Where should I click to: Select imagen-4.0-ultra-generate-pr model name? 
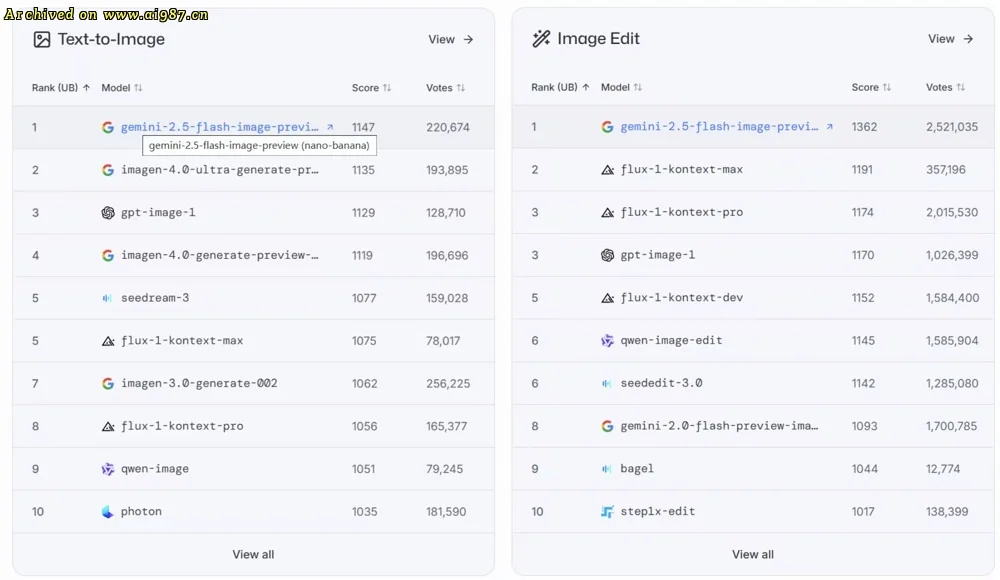point(219,170)
